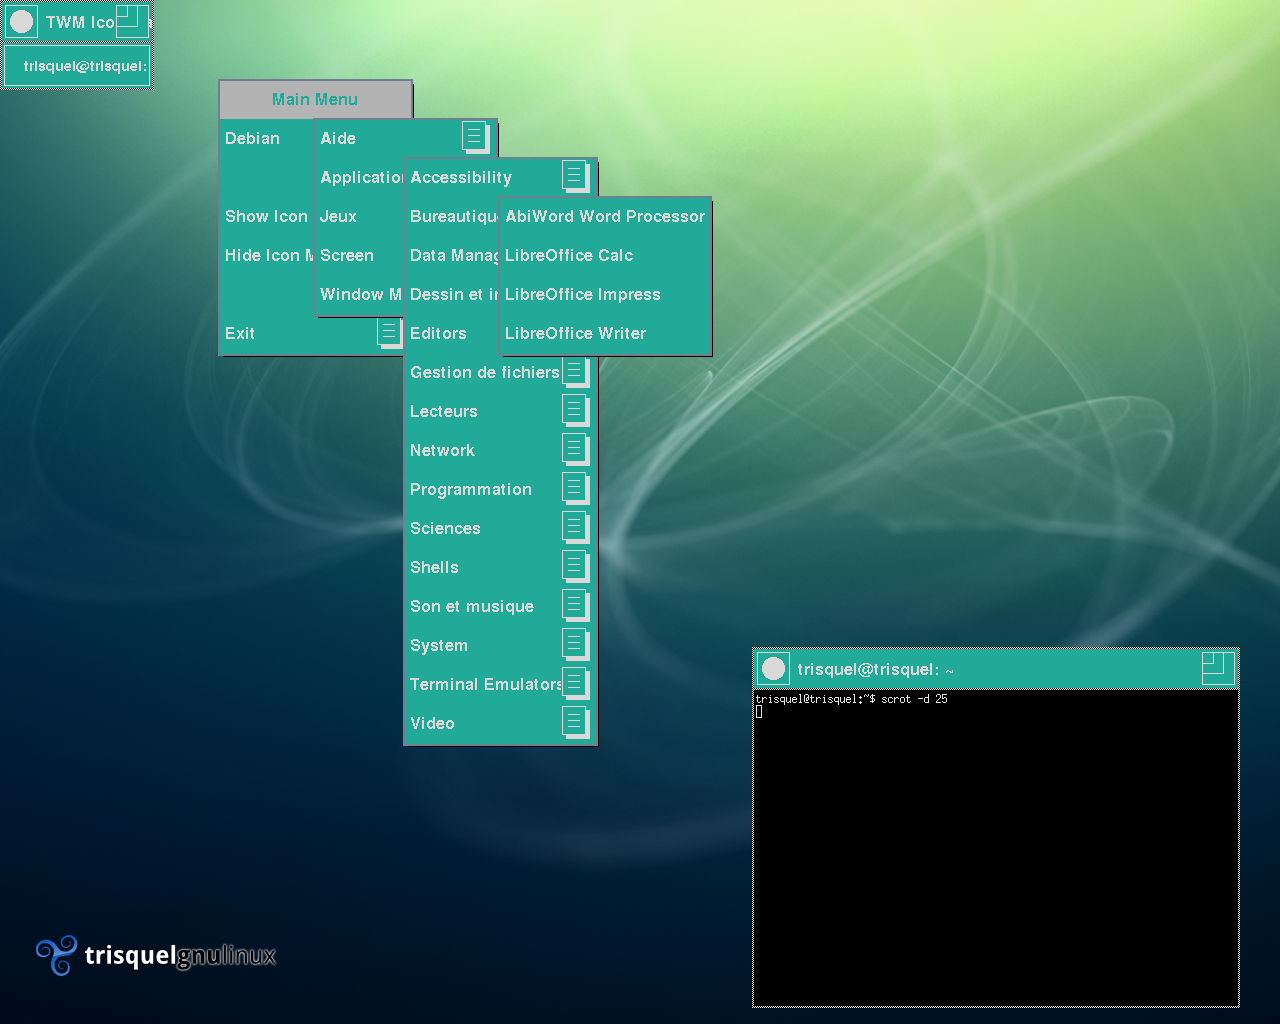Image resolution: width=1280 pixels, height=1024 pixels.
Task: Launch LibreOffice Impress
Action: tap(605, 294)
